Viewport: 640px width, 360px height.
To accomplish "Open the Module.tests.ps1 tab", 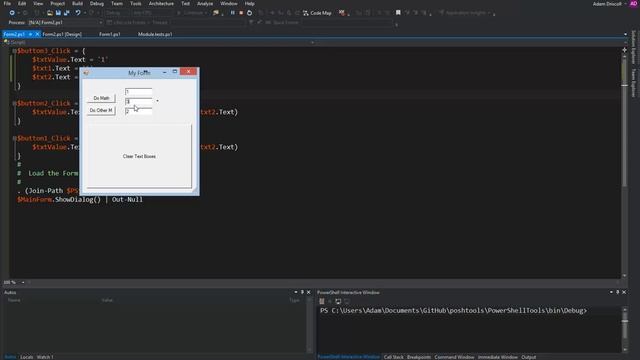I will click(155, 34).
